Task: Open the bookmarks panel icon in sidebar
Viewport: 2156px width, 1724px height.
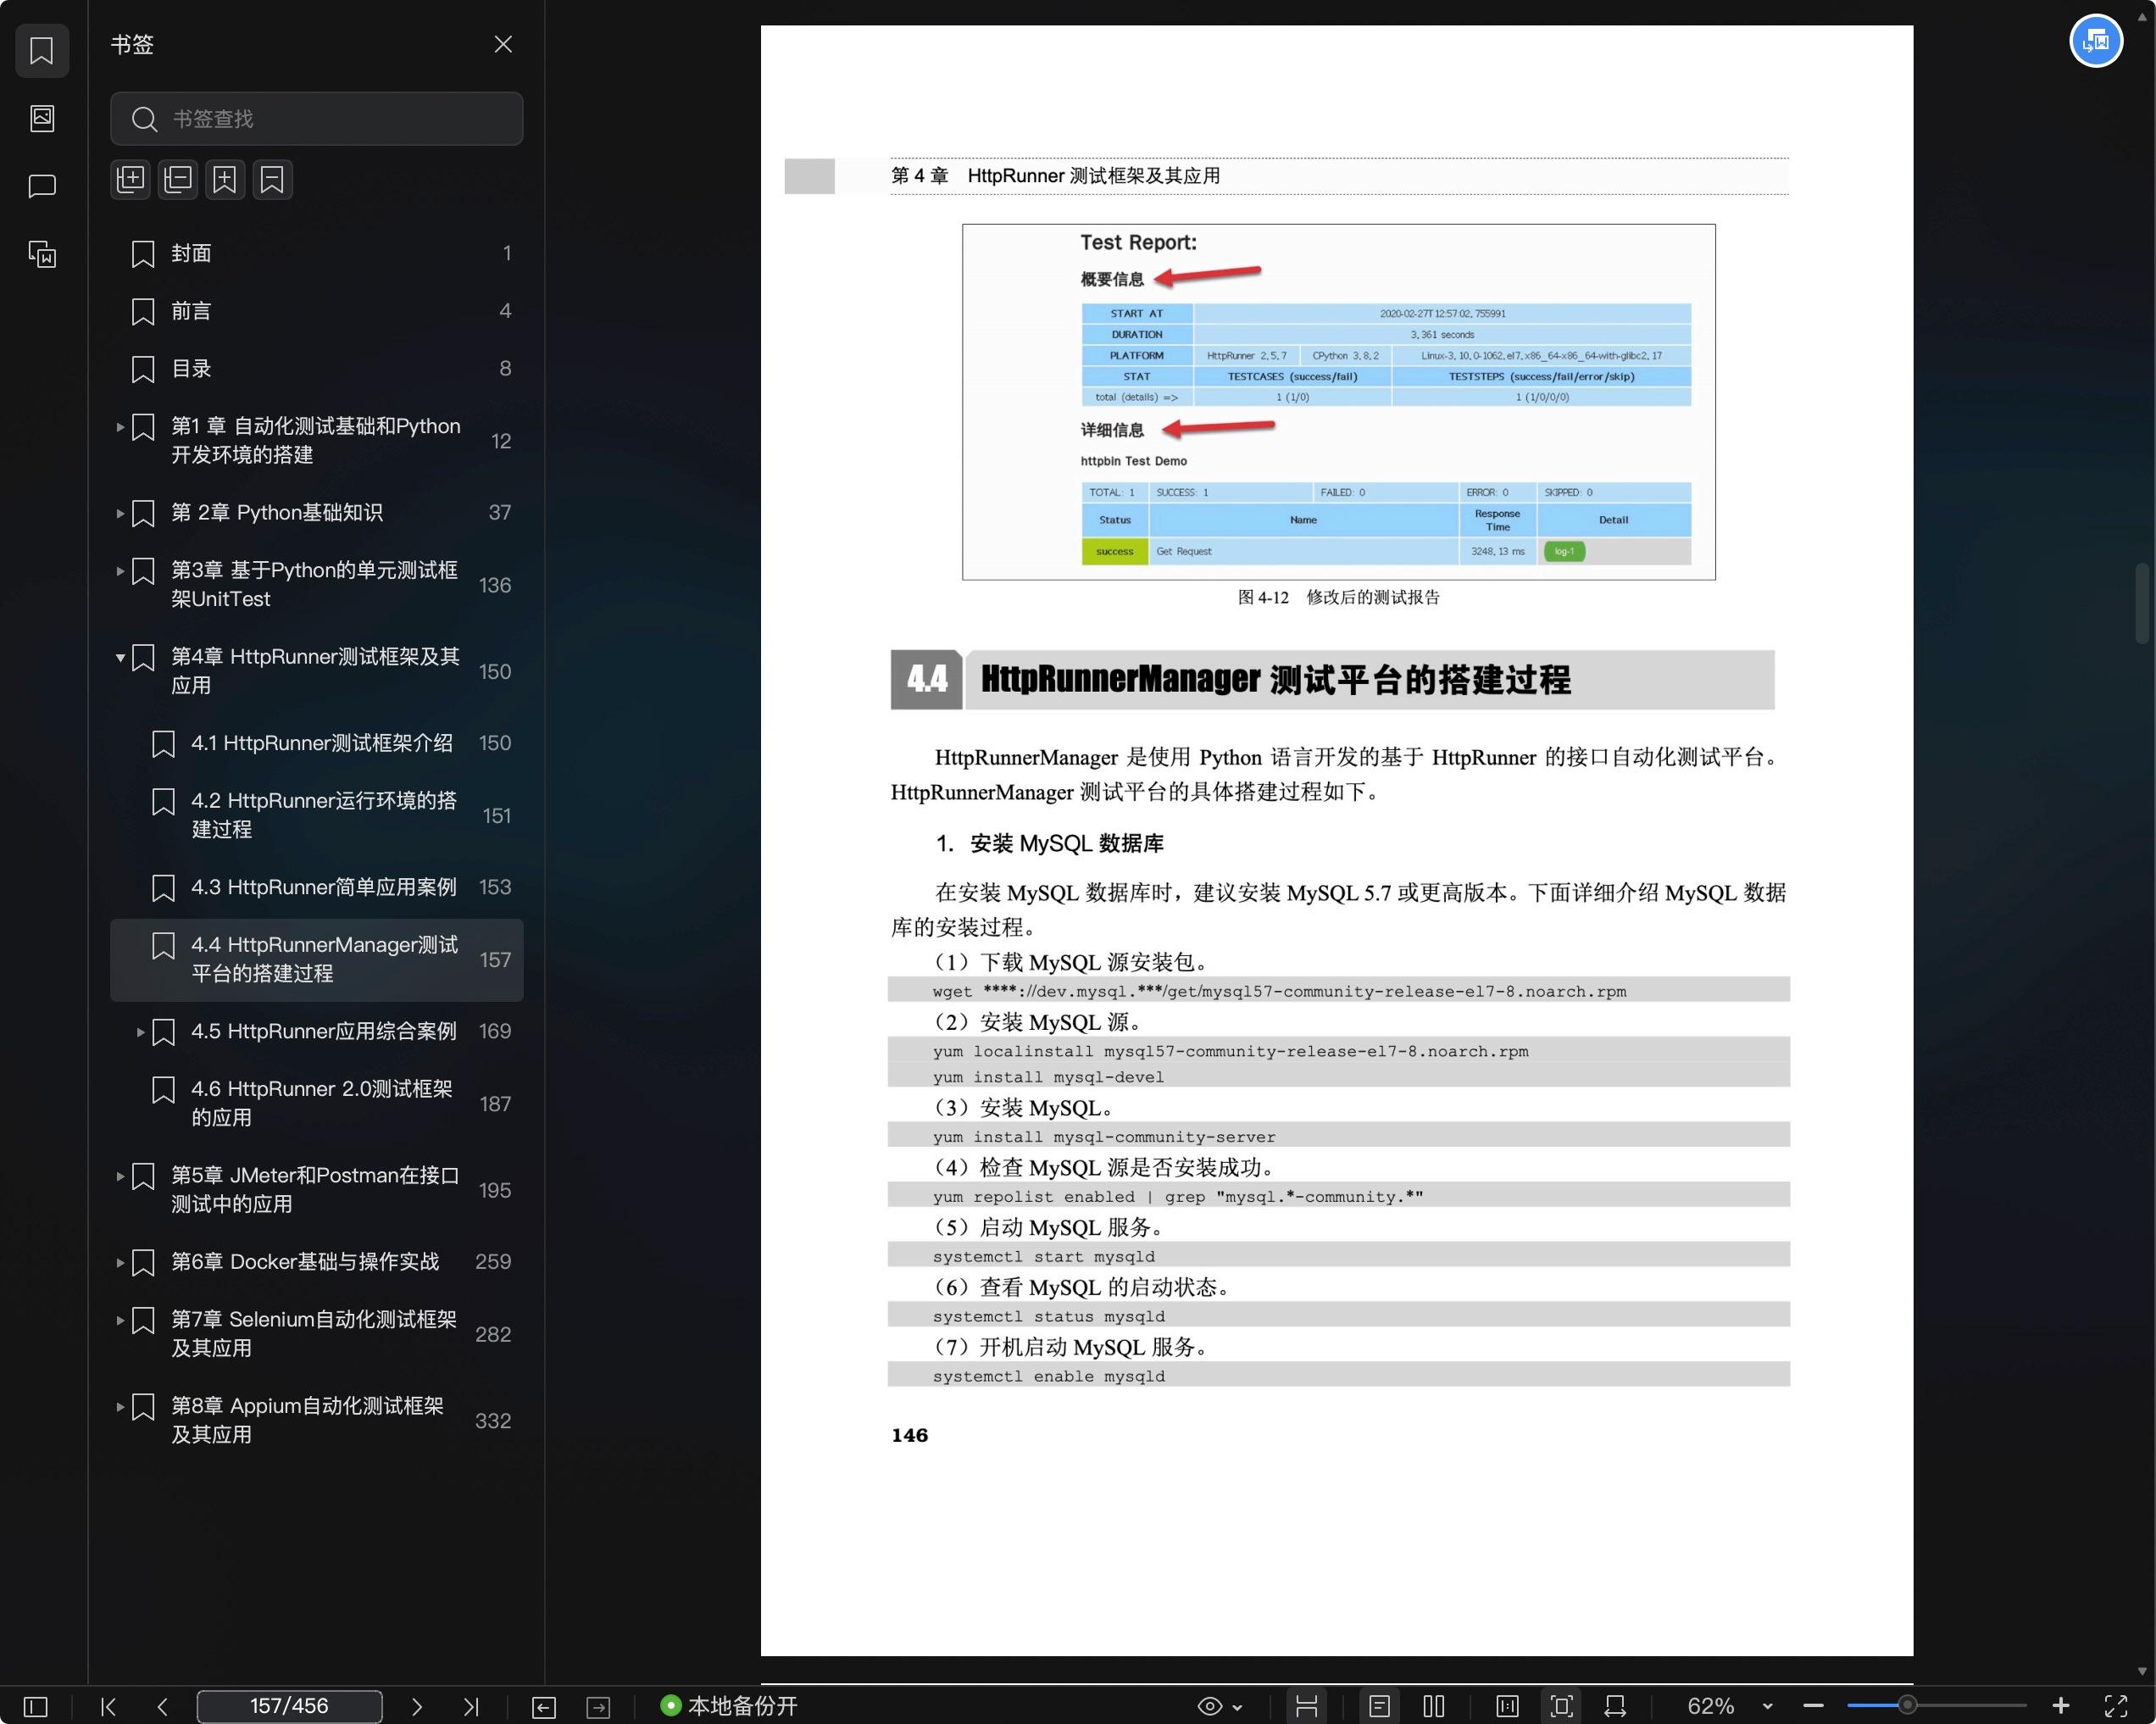Action: (42, 50)
